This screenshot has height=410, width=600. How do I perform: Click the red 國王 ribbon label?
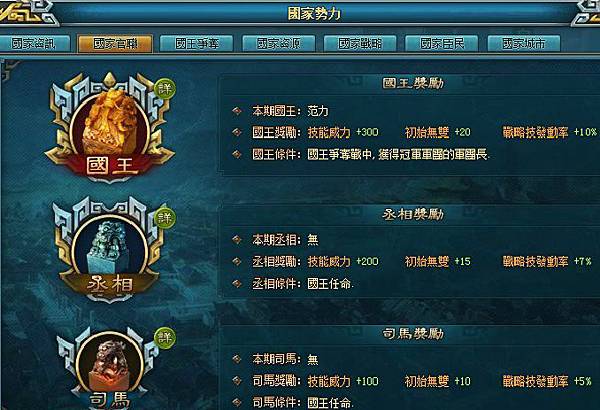(110, 167)
